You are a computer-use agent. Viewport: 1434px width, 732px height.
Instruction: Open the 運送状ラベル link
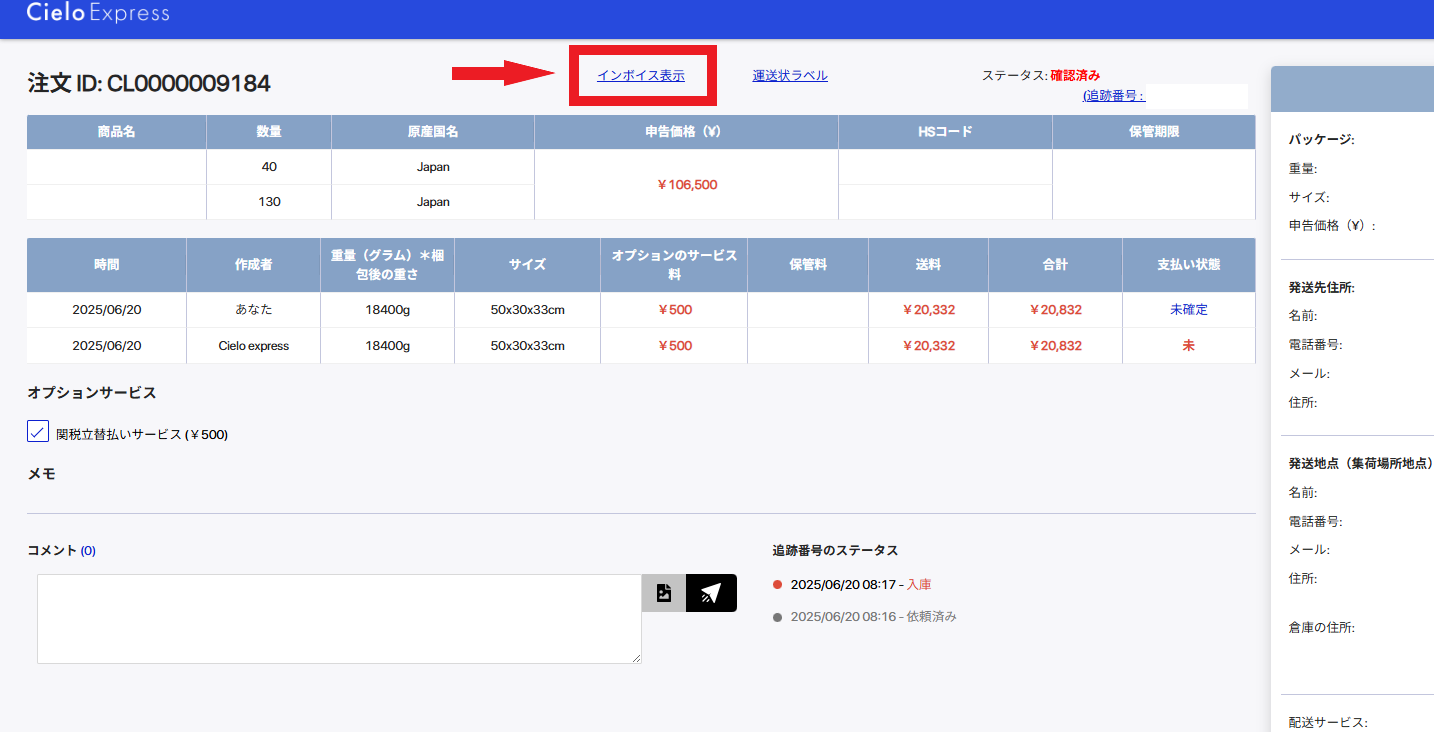790,75
